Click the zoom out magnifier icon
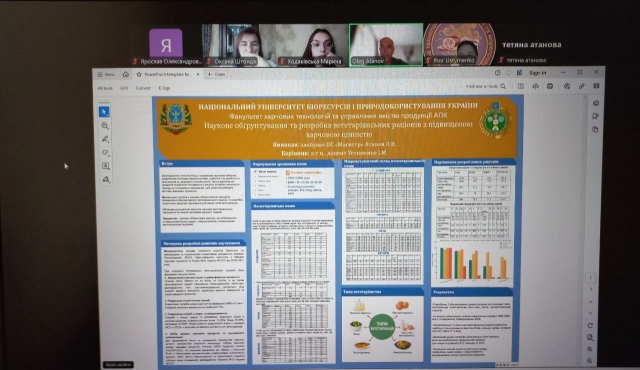Viewport: 640px width, 370px height. 589,361
